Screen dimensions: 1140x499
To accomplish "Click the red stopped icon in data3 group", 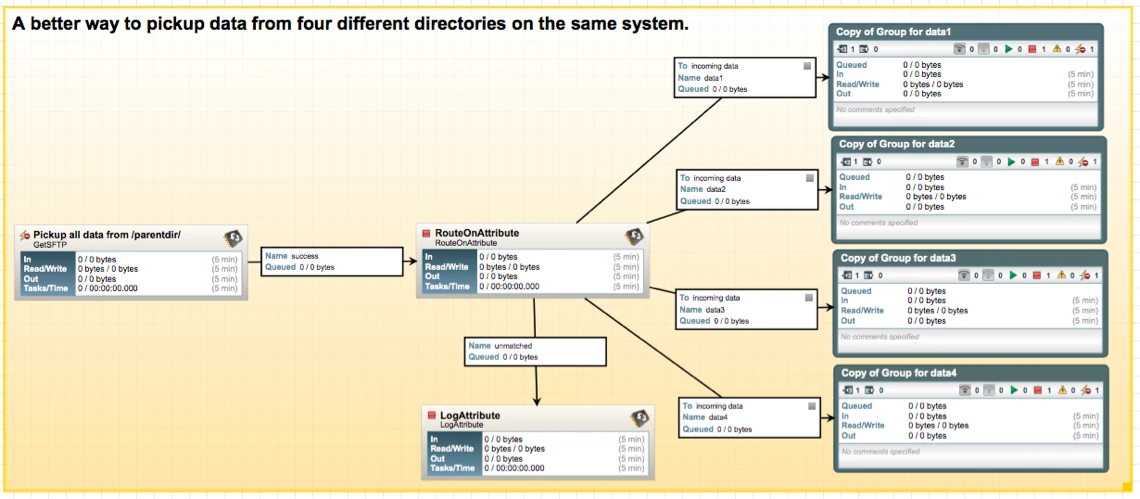I will coord(1037,276).
